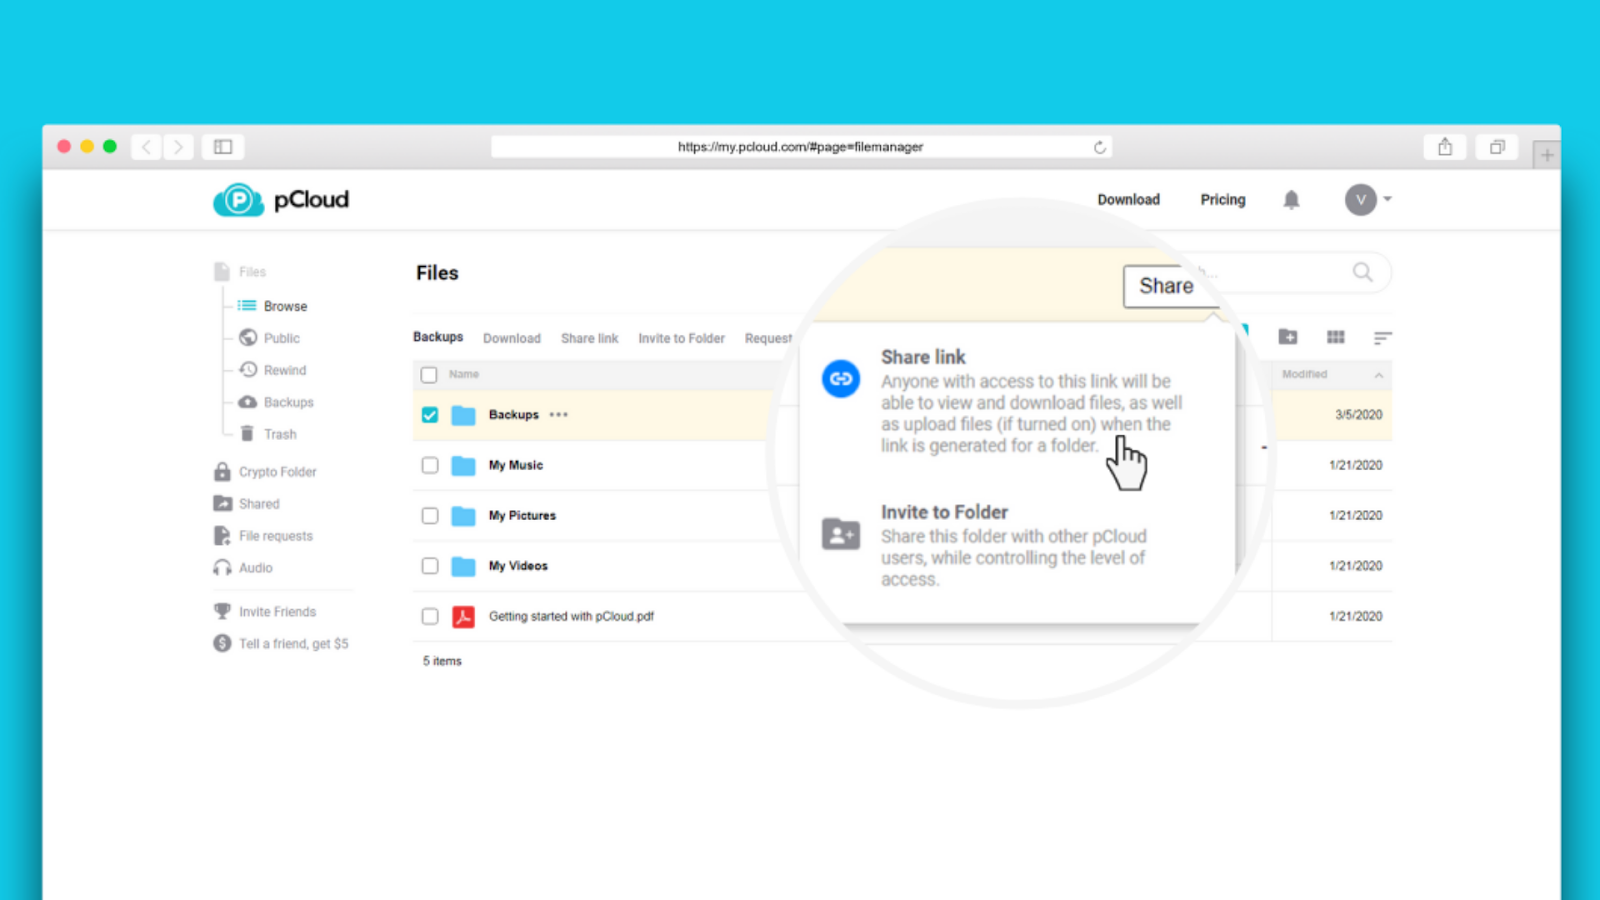Click the browser share icon
Screen dimensions: 1600x900
1445,147
